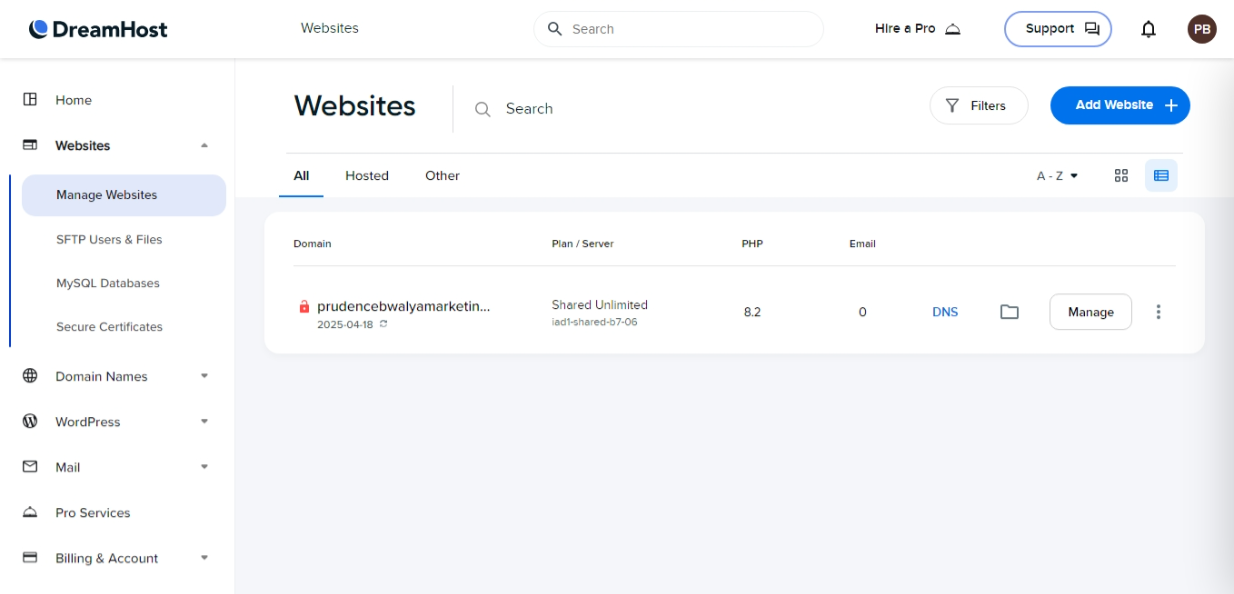Click the DreamHost logo
The image size is (1234, 594).
[97, 28]
